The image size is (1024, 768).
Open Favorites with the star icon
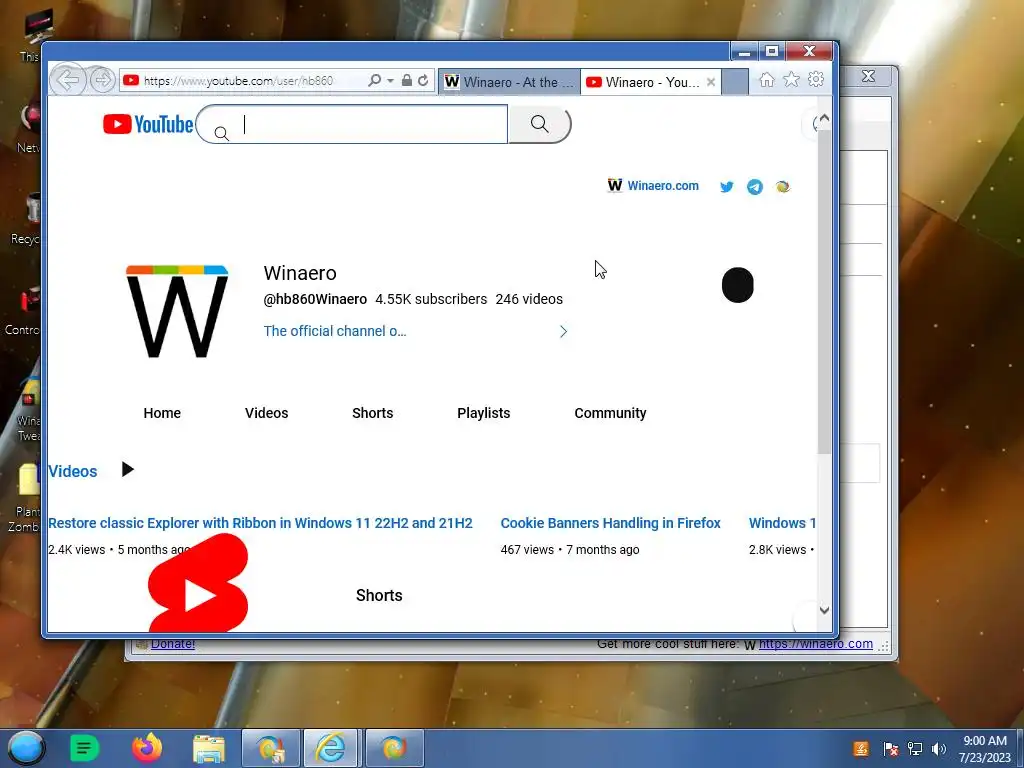click(792, 80)
